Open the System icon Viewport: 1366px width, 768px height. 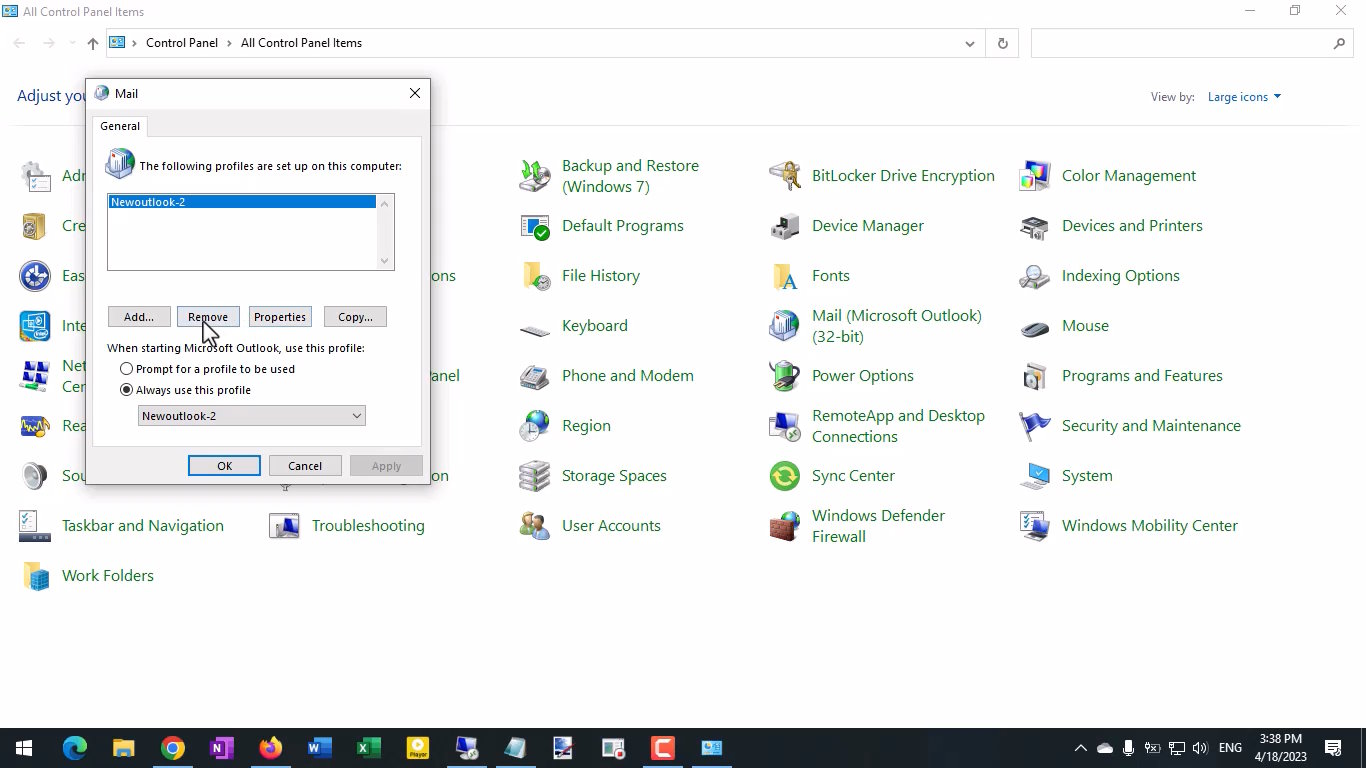coord(1035,476)
